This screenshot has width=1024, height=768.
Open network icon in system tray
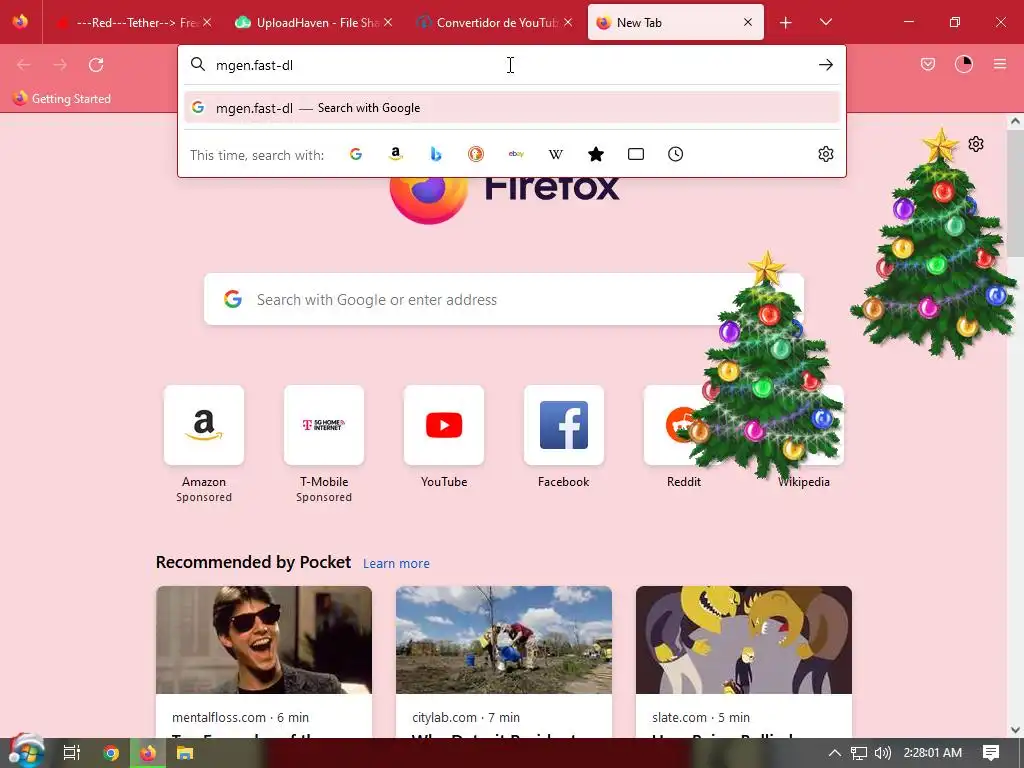tap(859, 753)
